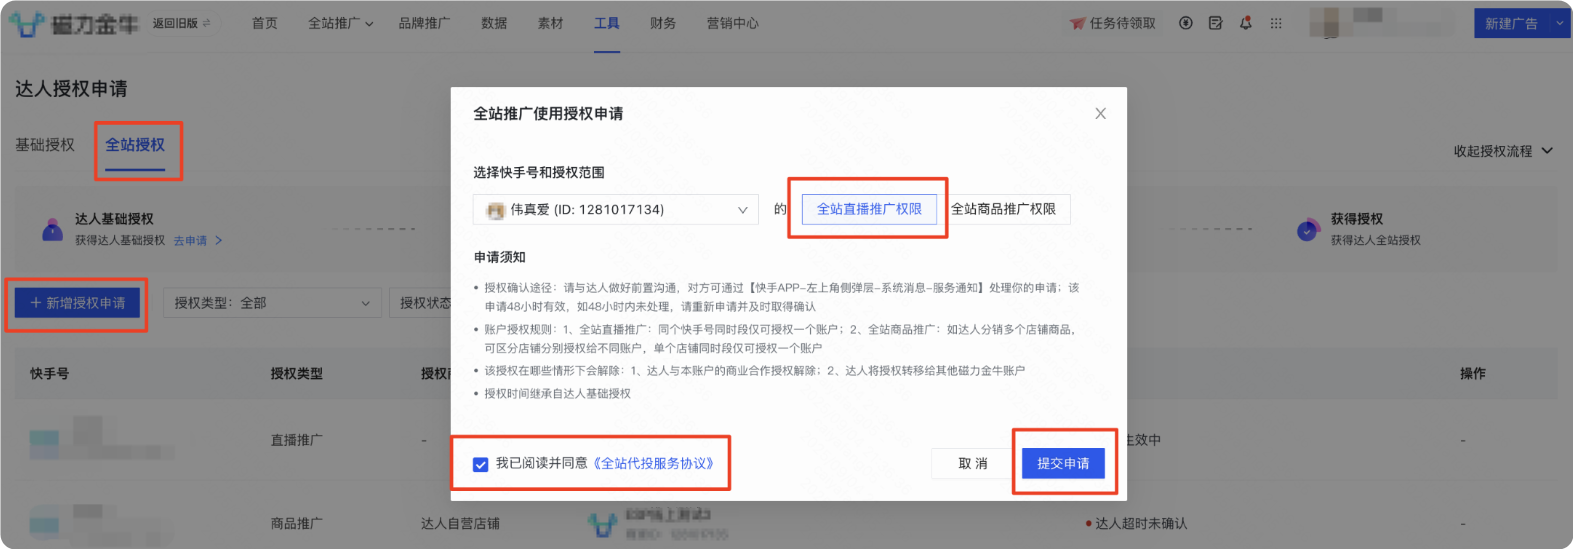Click the 磁力金牛 logo

73,23
